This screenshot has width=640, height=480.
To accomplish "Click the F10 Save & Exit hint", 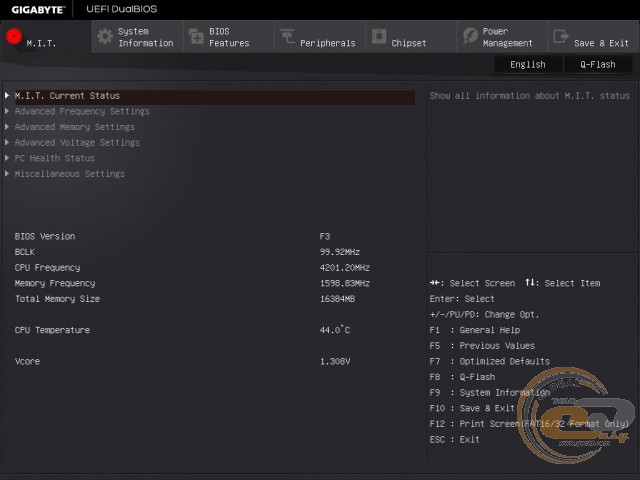I will (472, 408).
